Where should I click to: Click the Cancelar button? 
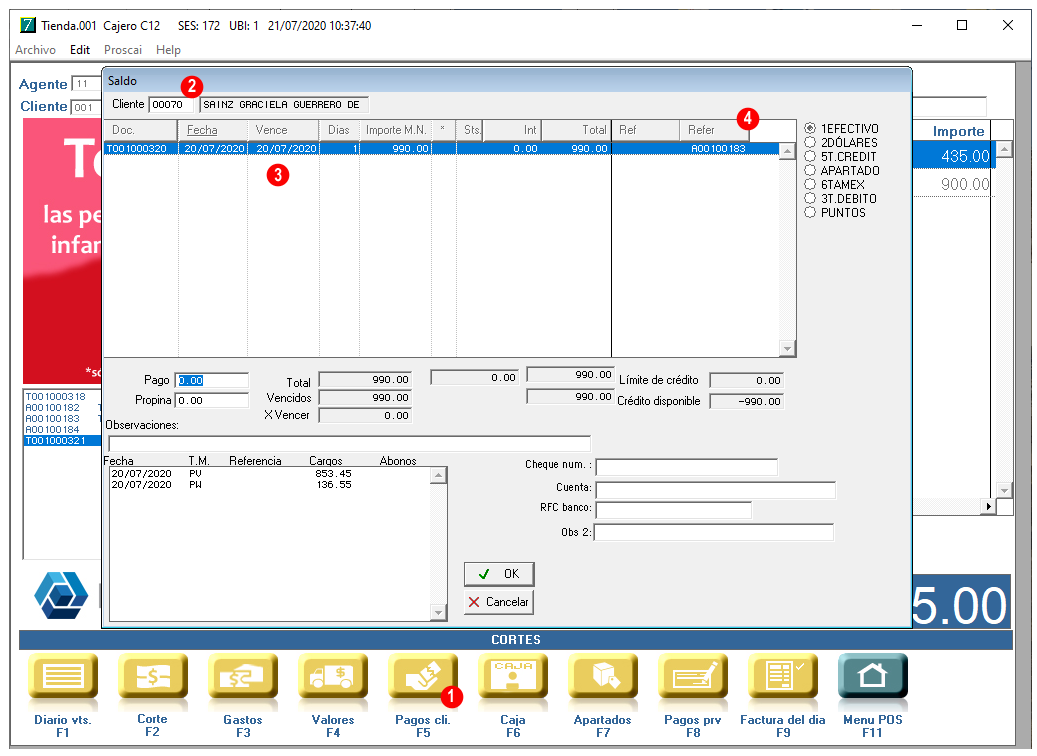pos(498,602)
